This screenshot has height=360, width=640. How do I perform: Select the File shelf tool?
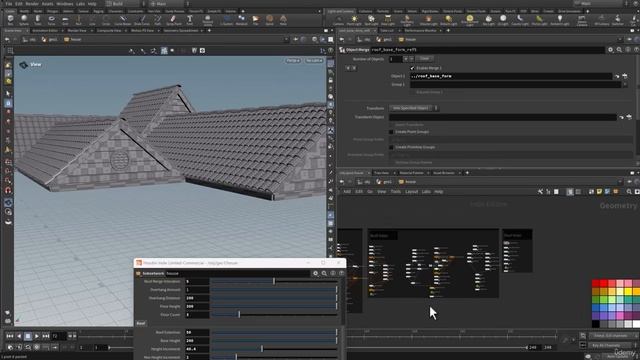[x=256, y=20]
